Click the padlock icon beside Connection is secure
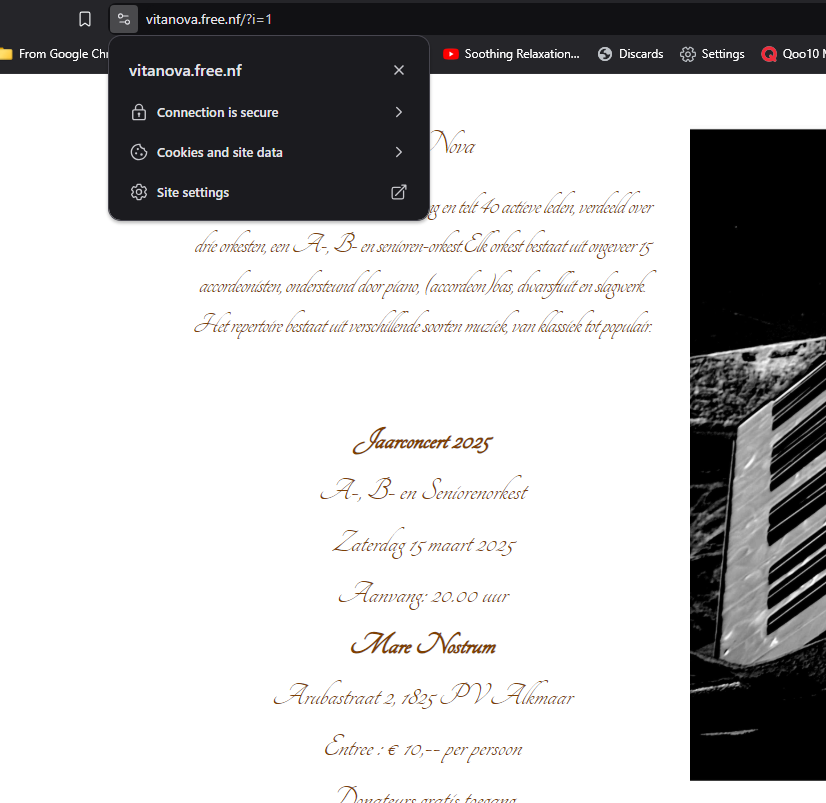 point(139,113)
